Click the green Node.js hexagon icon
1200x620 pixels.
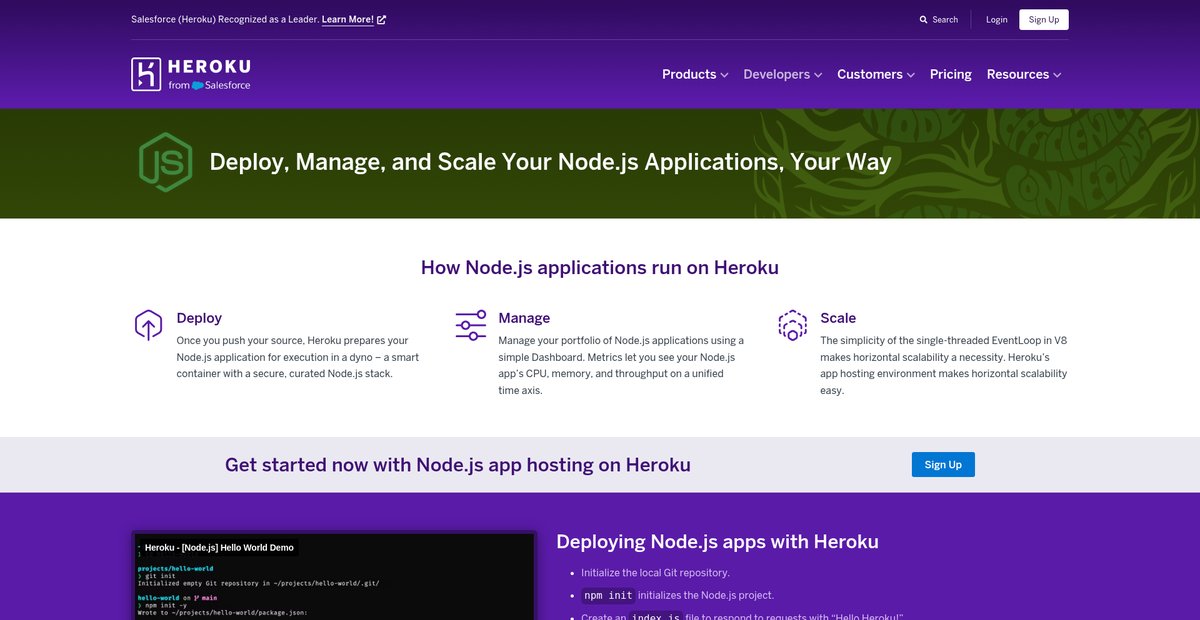(x=165, y=162)
